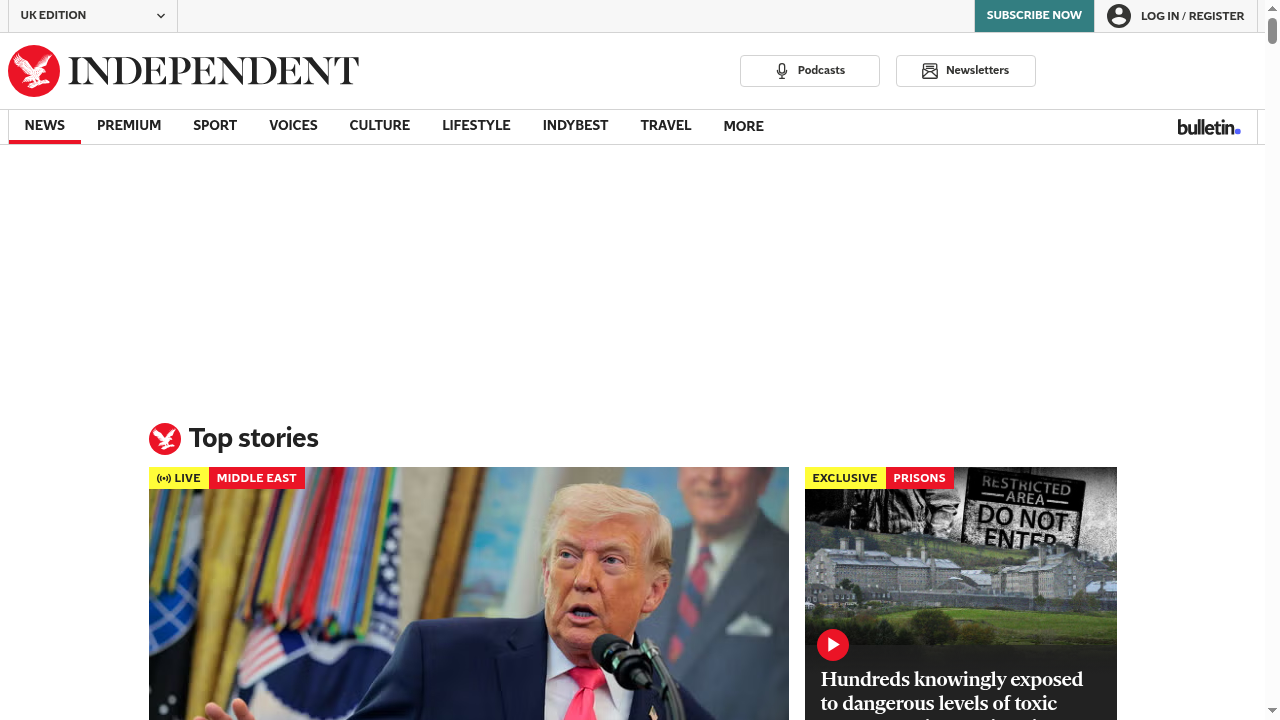Open the UK Edition selector

pyautogui.click(x=93, y=16)
